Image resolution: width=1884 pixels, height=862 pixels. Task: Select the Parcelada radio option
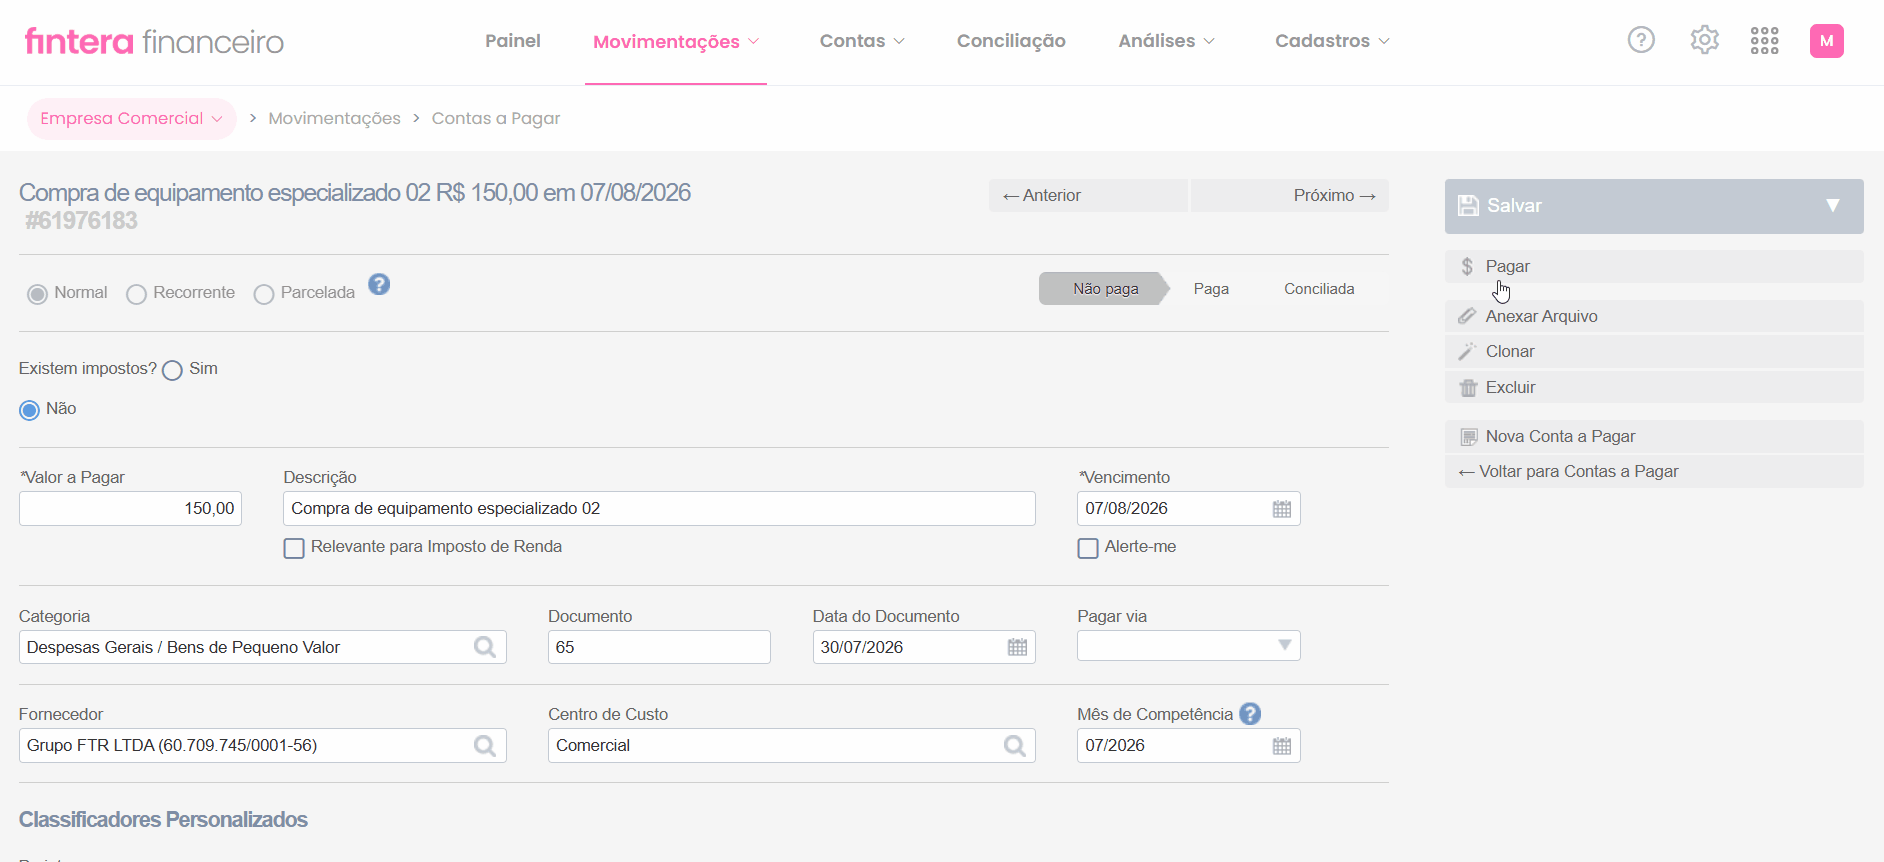click(264, 294)
